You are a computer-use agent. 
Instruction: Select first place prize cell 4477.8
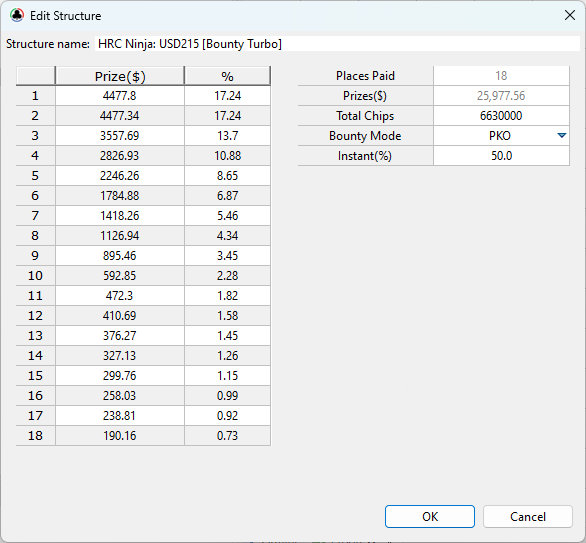pos(120,96)
